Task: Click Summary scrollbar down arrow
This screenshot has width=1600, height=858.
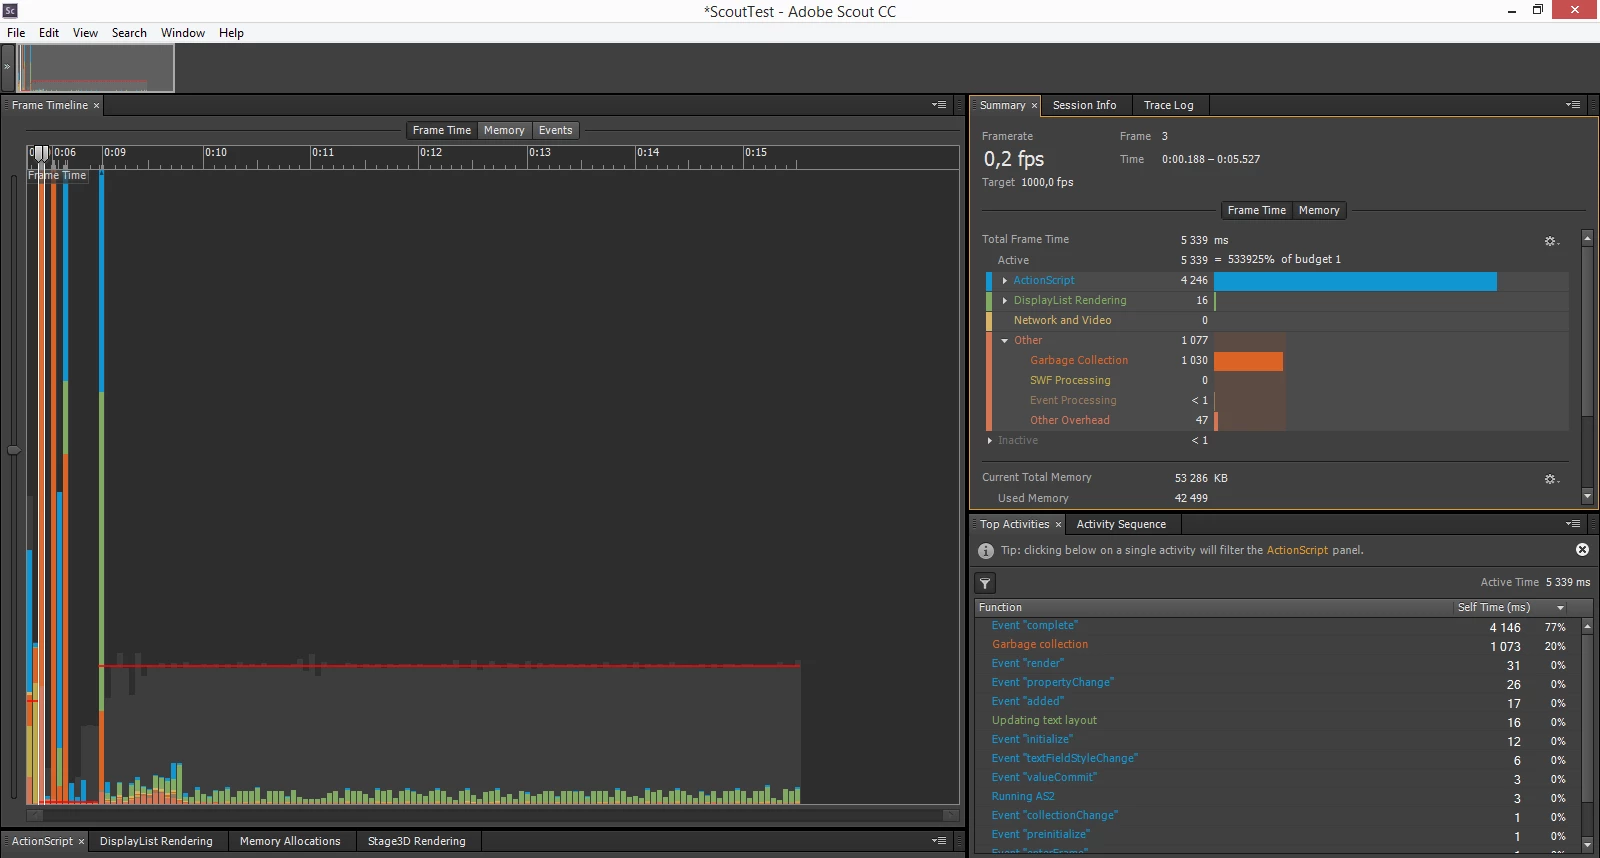Action: point(1587,496)
